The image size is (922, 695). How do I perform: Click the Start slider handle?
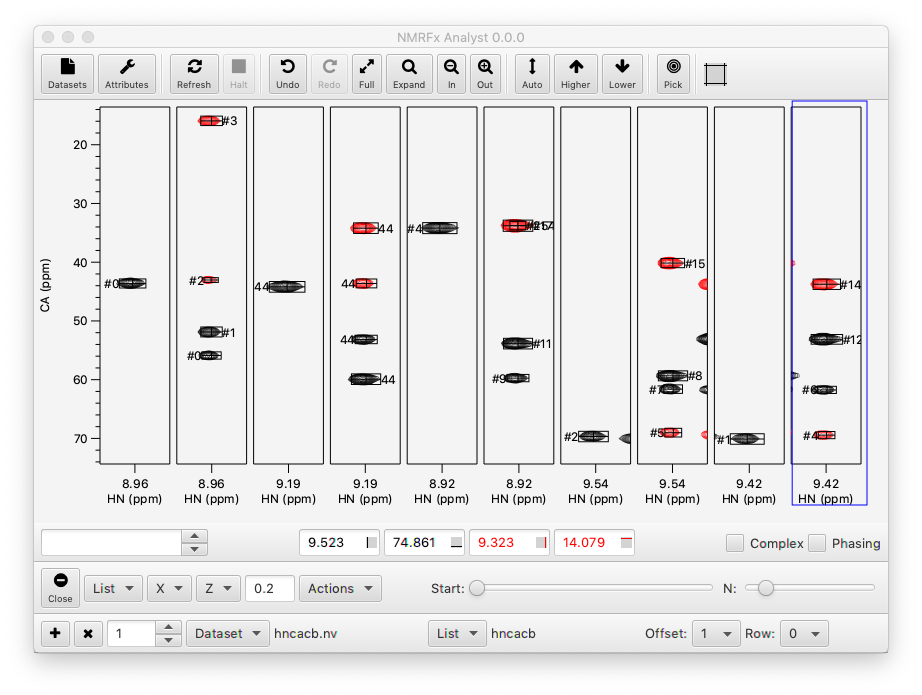point(477,587)
